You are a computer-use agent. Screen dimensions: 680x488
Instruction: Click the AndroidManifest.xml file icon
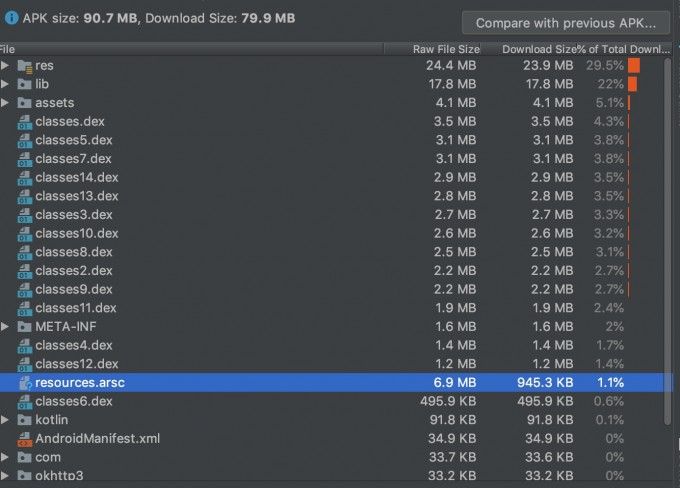[25, 438]
